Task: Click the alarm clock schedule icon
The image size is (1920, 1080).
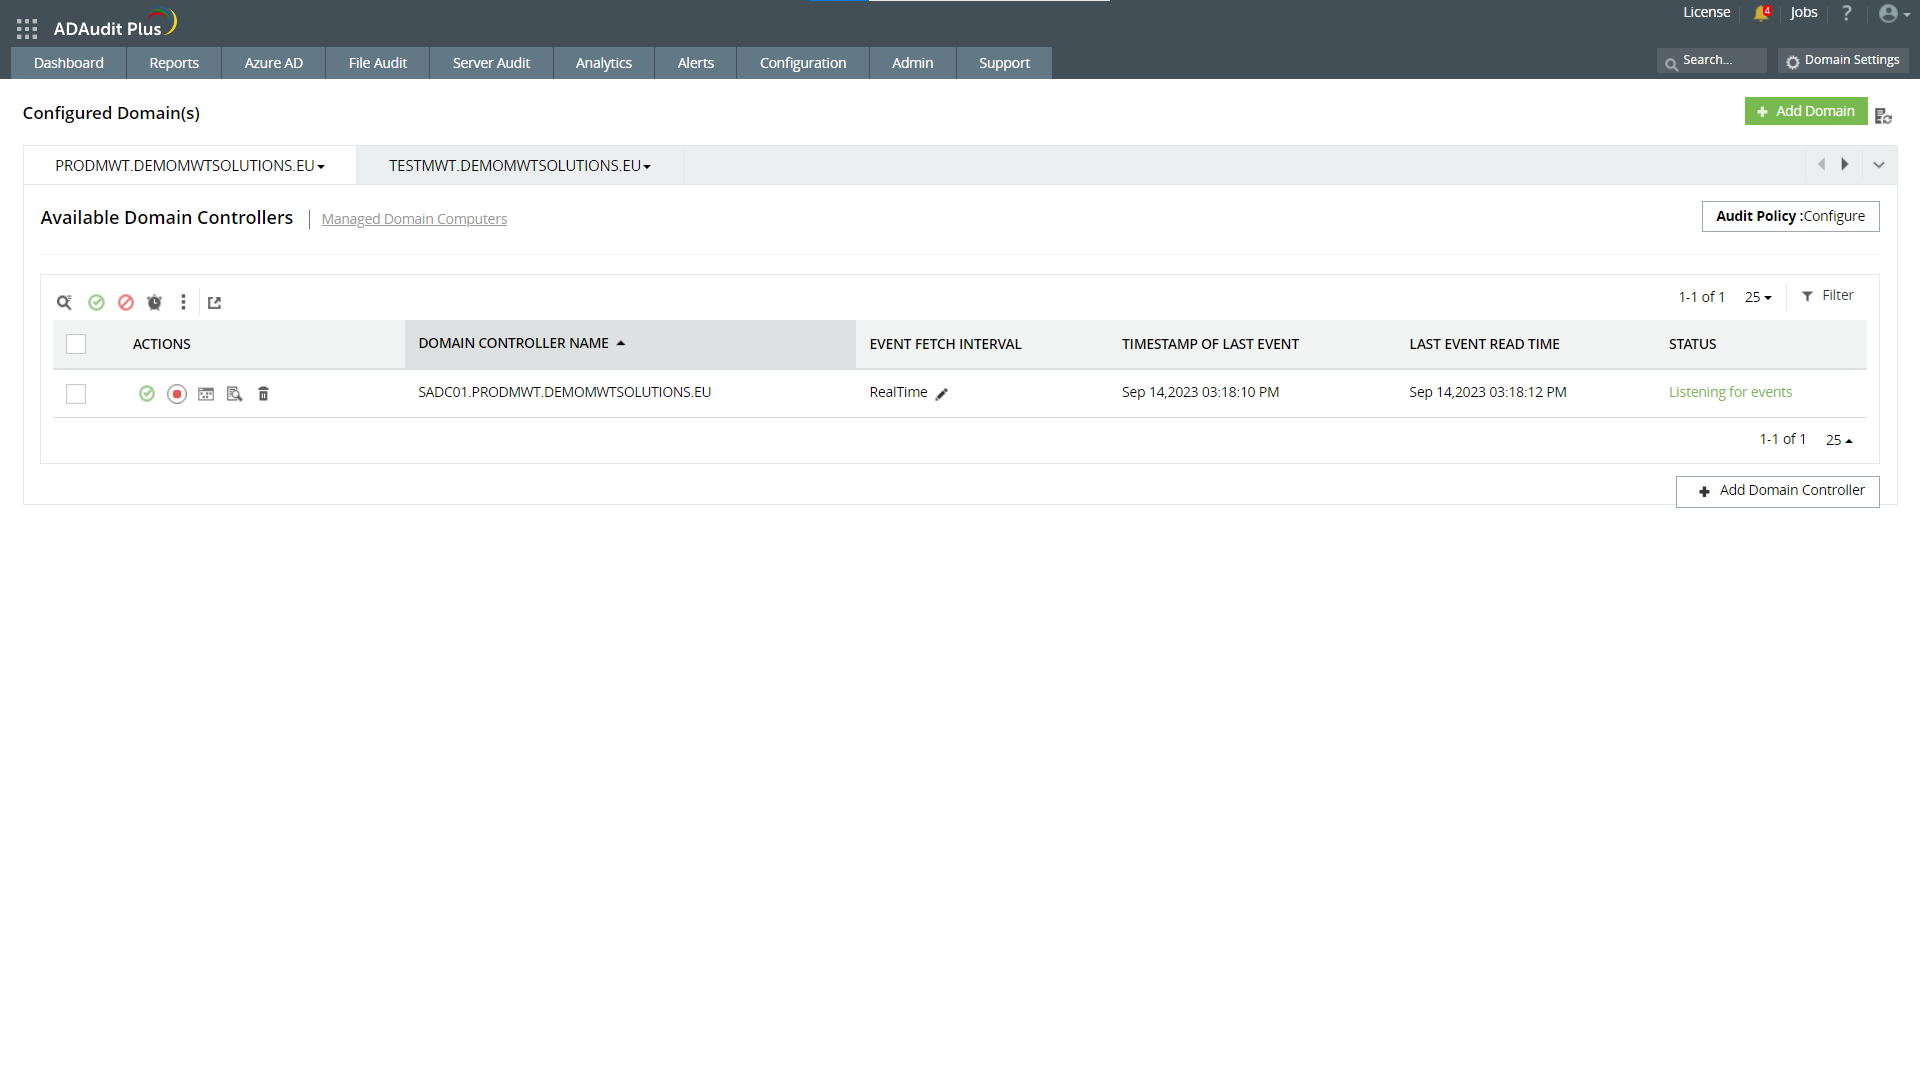Action: (x=154, y=302)
